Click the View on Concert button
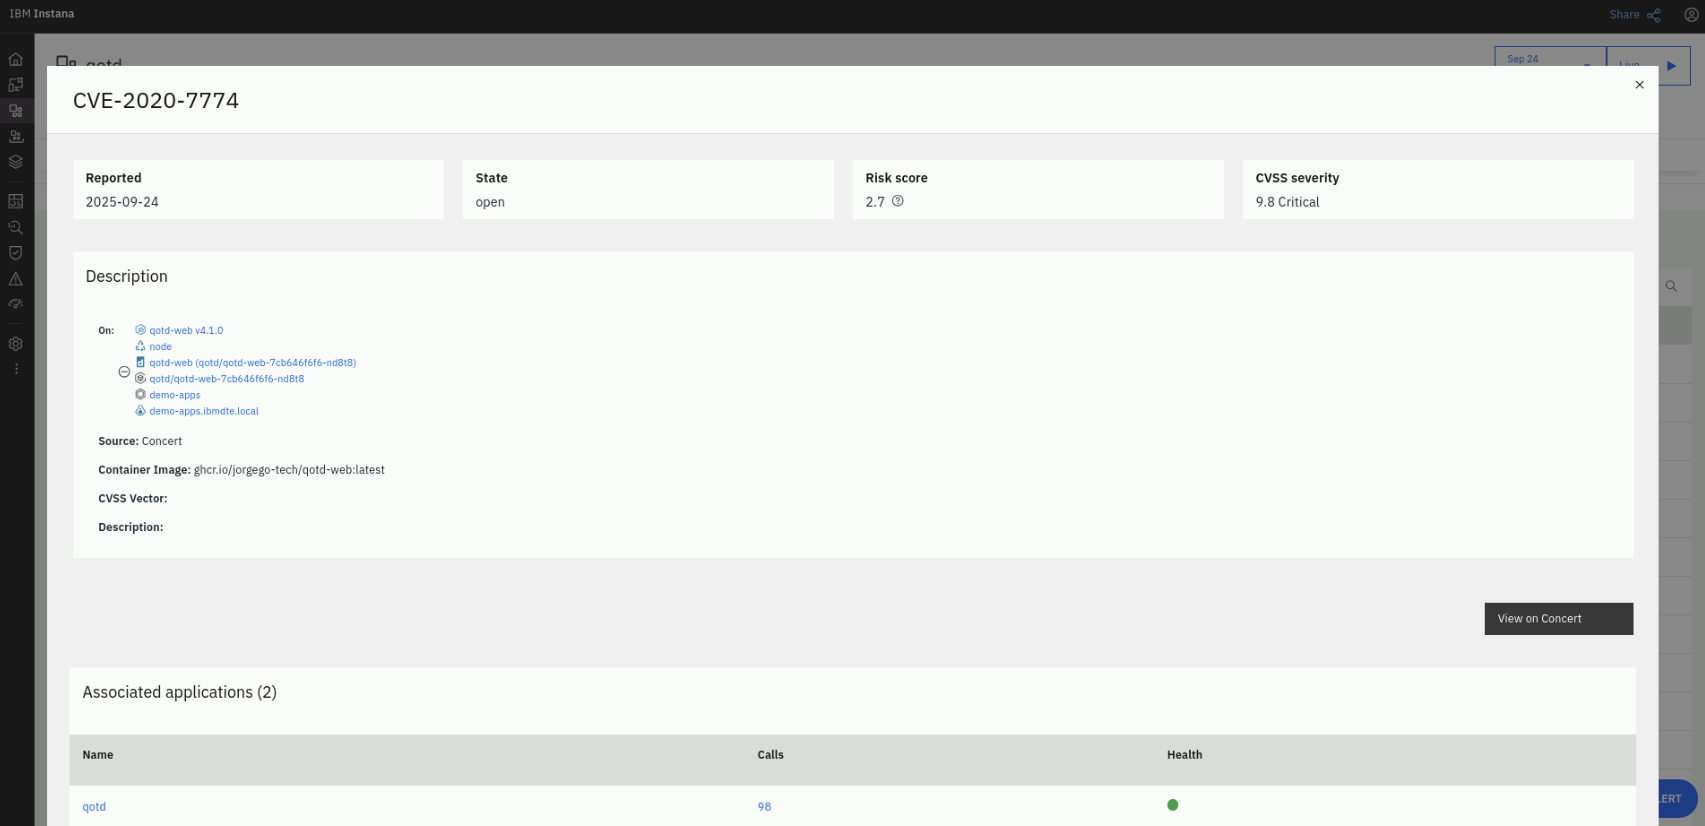Viewport: 1705px width, 826px height. 1558,619
